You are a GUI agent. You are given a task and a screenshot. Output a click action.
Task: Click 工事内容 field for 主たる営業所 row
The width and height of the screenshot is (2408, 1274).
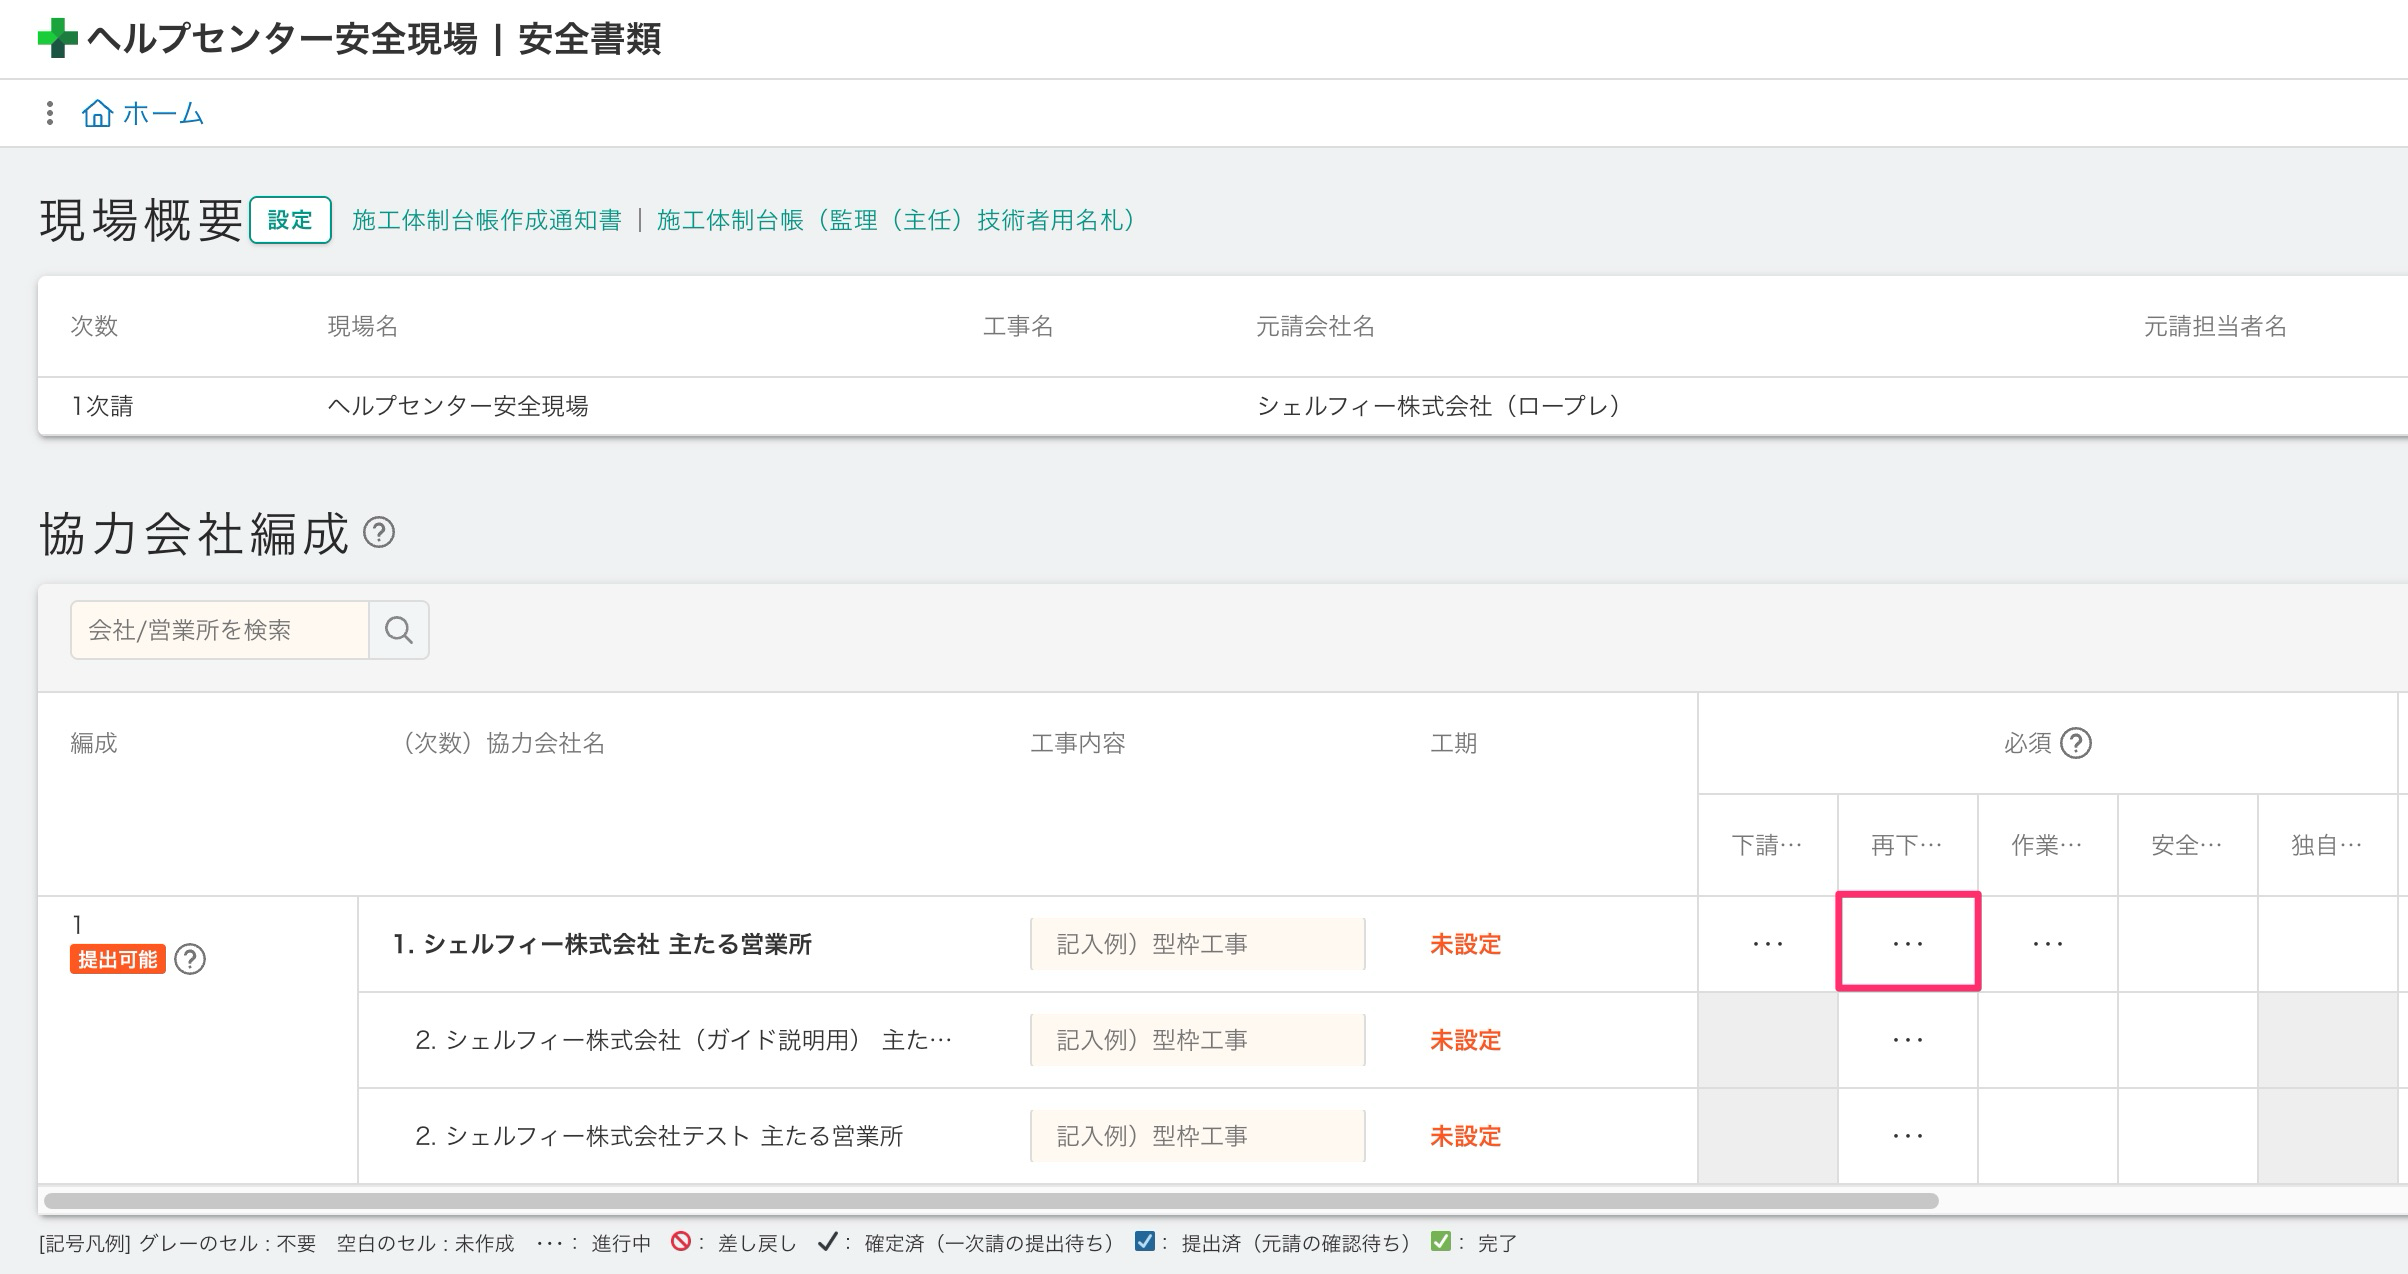click(1197, 944)
